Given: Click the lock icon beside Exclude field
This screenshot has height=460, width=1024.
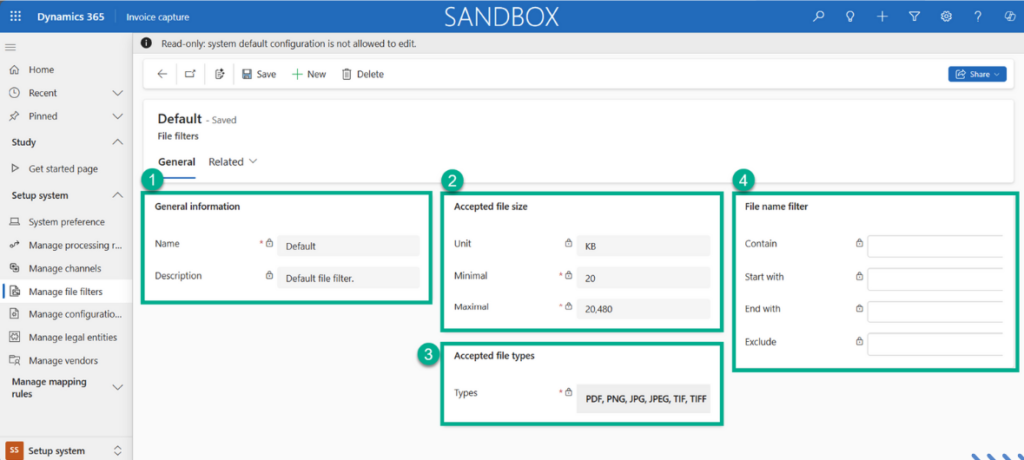Looking at the screenshot, I should [x=859, y=341].
